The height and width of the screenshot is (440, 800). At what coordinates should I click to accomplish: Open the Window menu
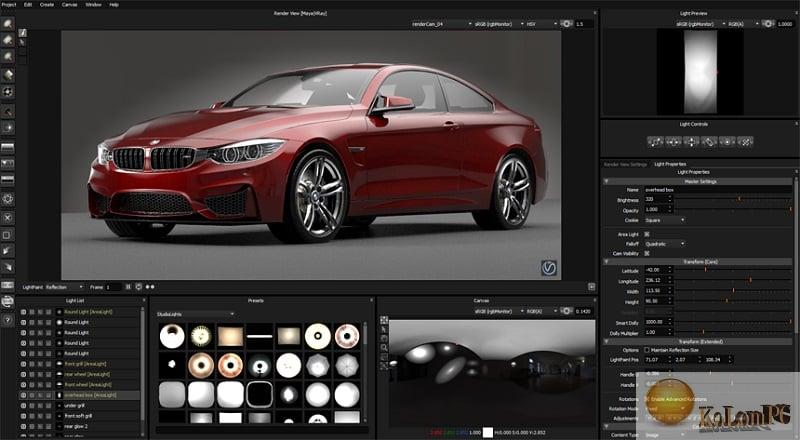click(x=93, y=4)
